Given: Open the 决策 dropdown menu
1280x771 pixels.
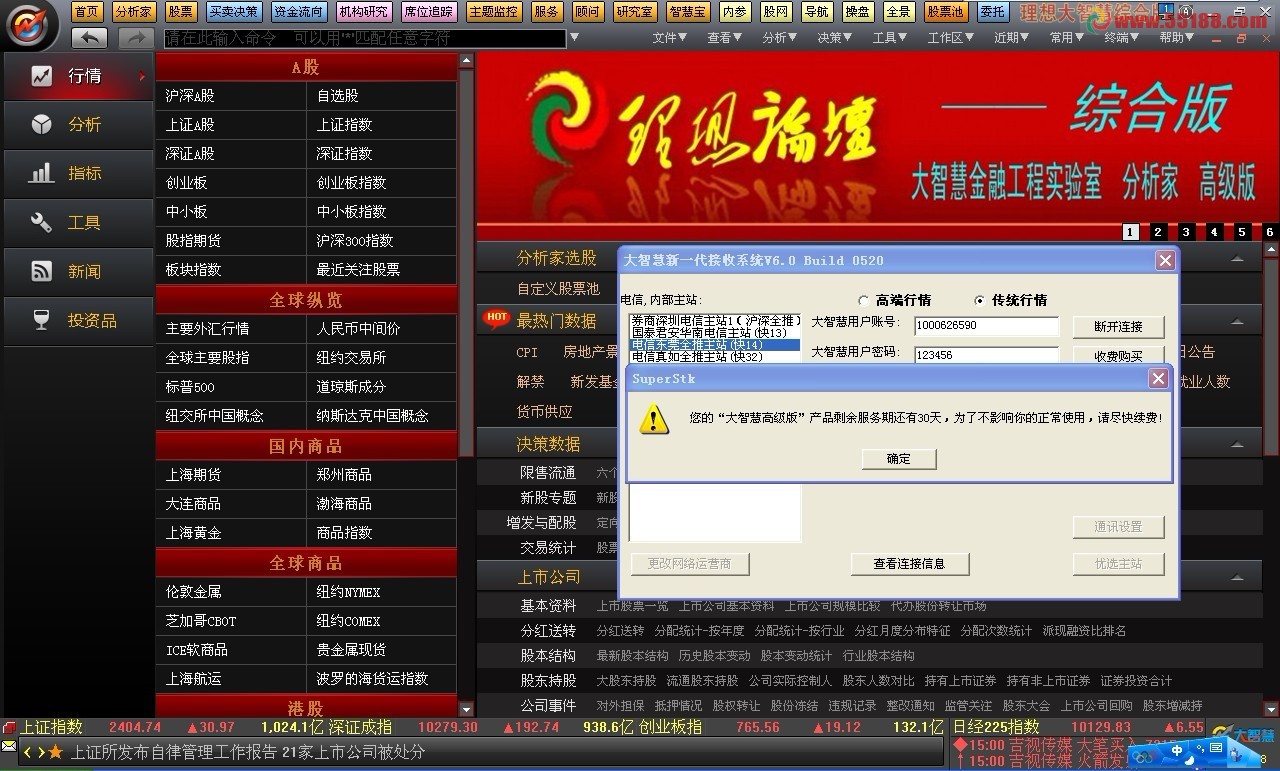Looking at the screenshot, I should coord(834,38).
